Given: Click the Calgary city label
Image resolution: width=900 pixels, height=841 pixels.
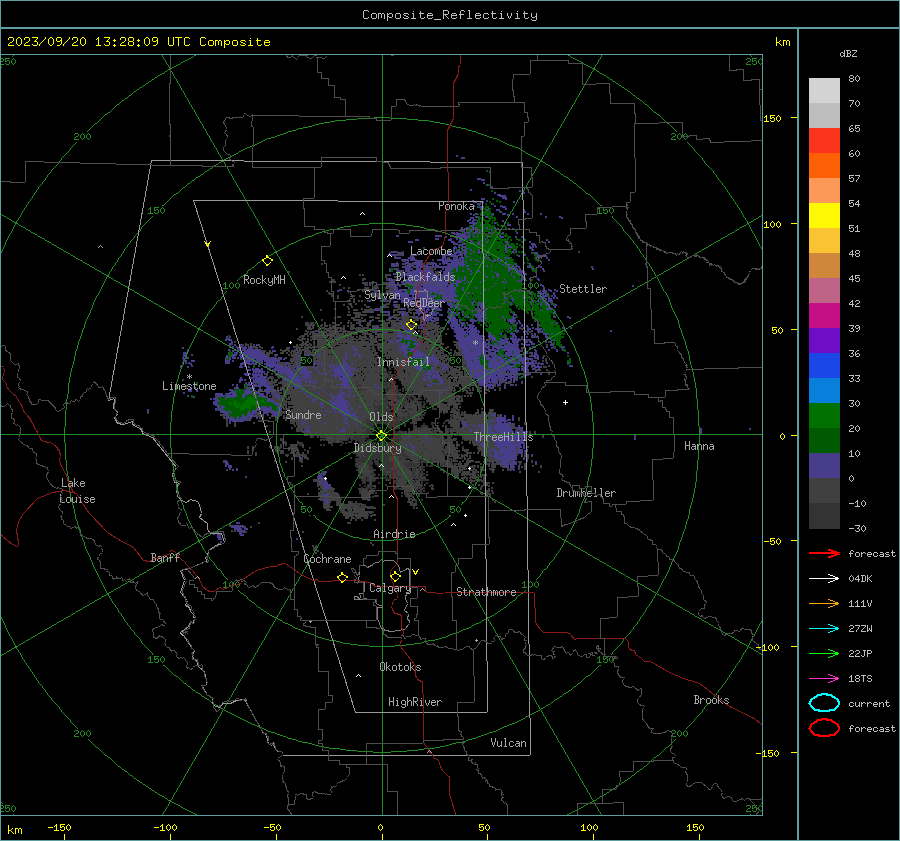Looking at the screenshot, I should [x=390, y=588].
